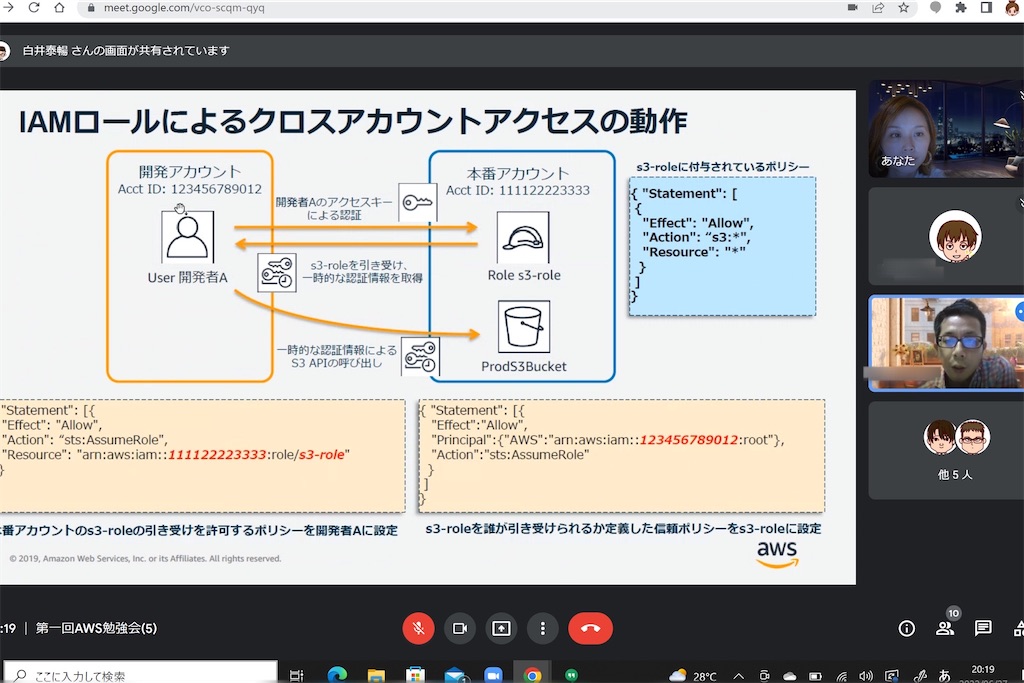The height and width of the screenshot is (683, 1024).
Task: Click the present screen button
Action: click(x=501, y=628)
